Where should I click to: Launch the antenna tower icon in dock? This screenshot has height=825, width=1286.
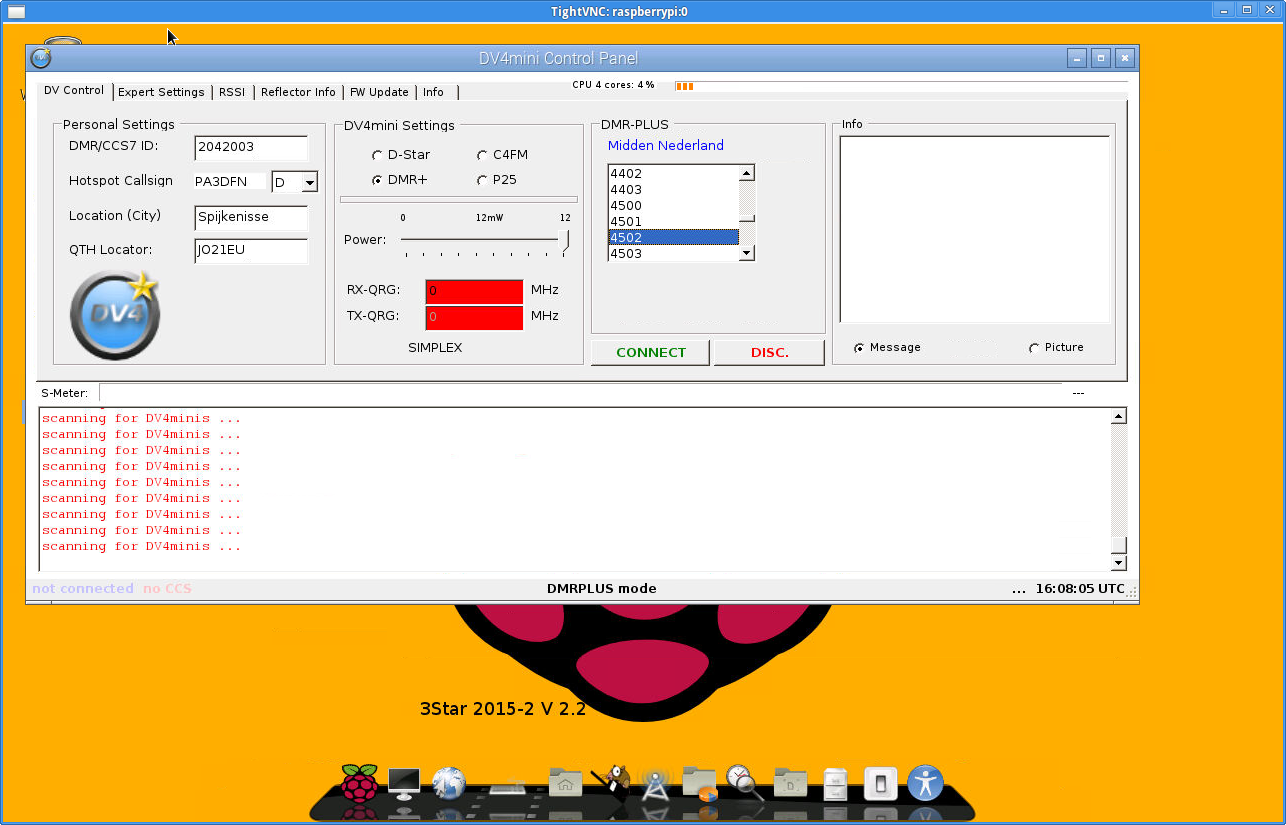655,783
